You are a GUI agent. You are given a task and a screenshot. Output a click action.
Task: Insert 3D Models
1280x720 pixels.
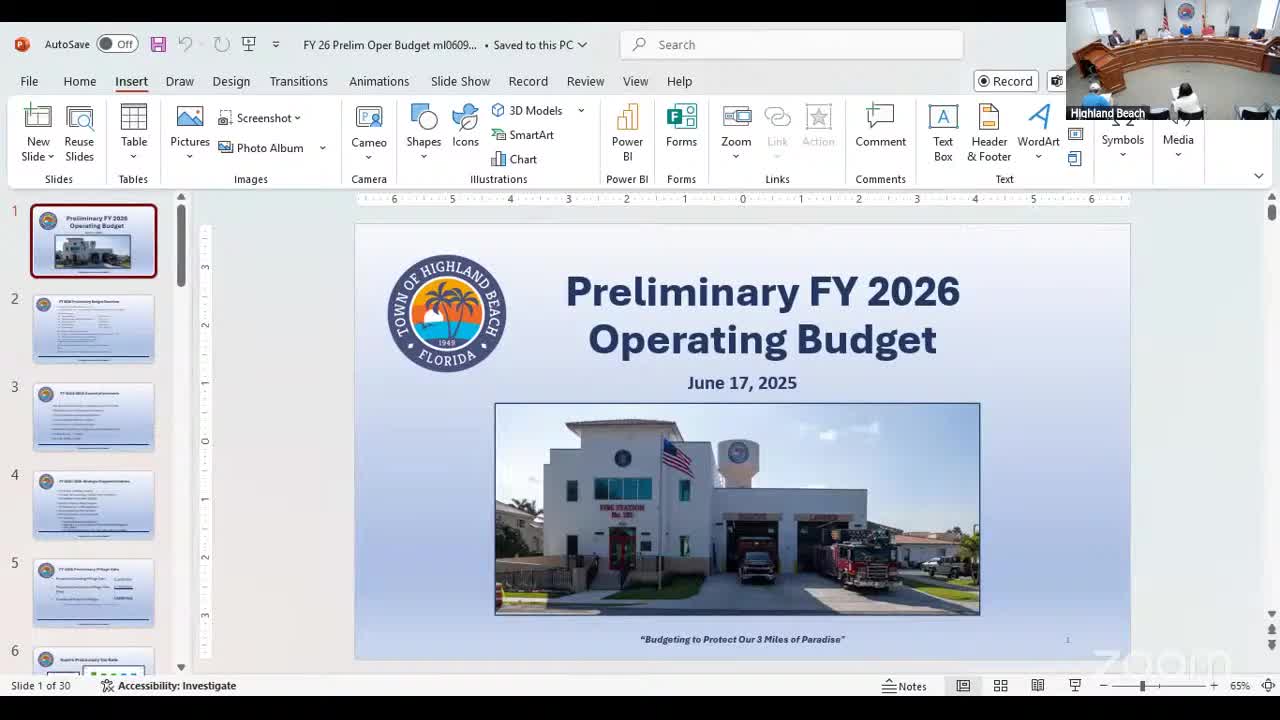[x=527, y=110]
